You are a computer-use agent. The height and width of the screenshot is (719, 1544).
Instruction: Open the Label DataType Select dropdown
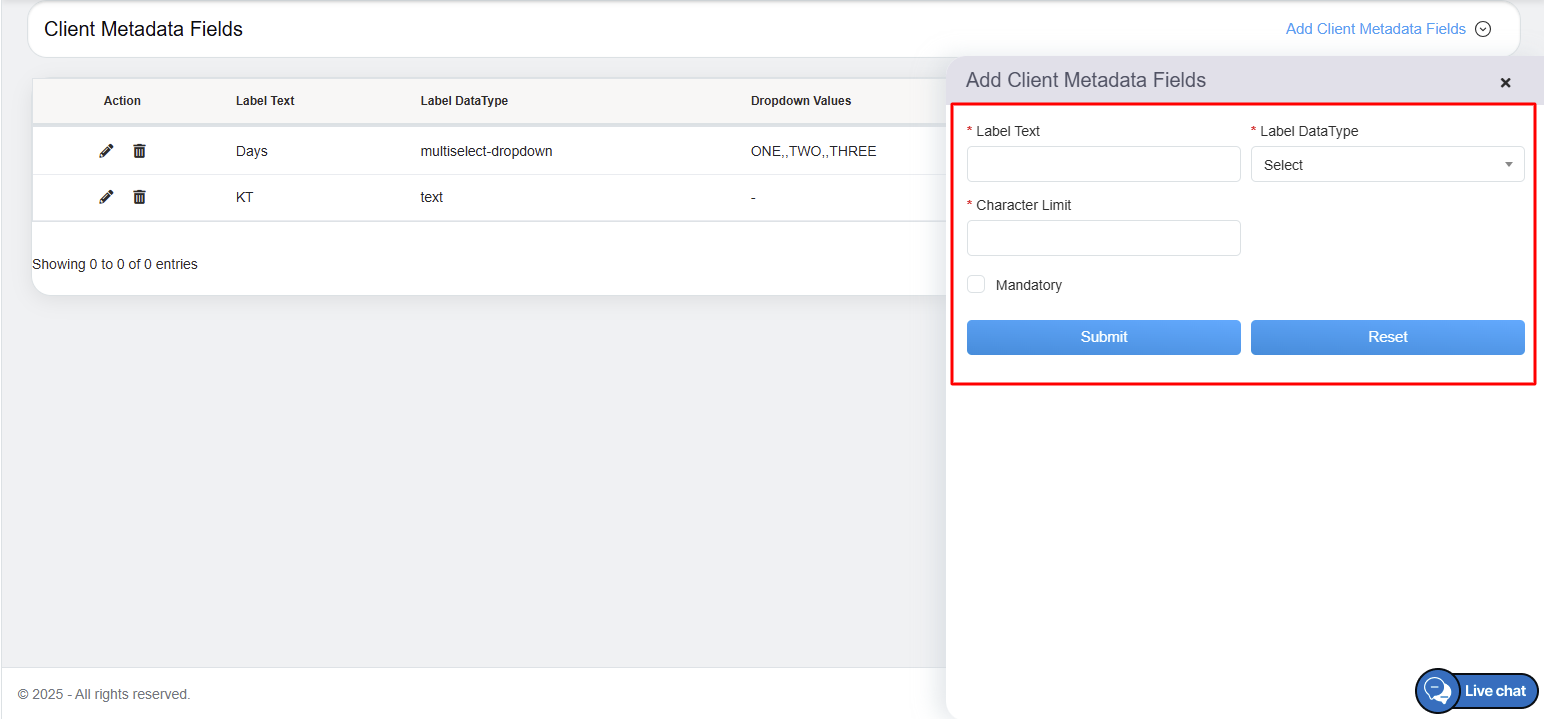pos(1387,165)
